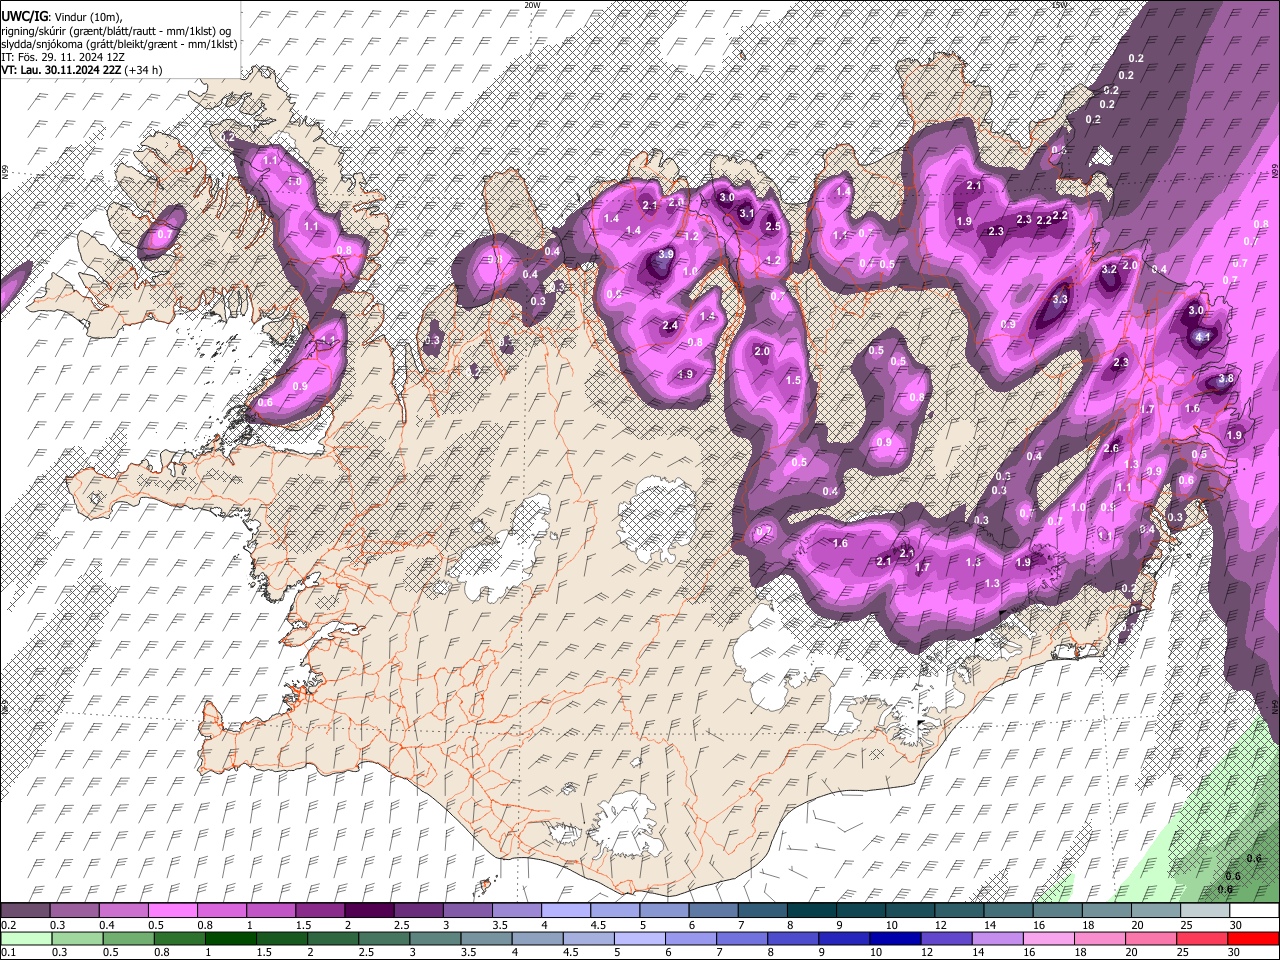Screen dimensions: 1280x960
Task: Click the 2.4 precipitation value on the map
Action: pos(670,326)
